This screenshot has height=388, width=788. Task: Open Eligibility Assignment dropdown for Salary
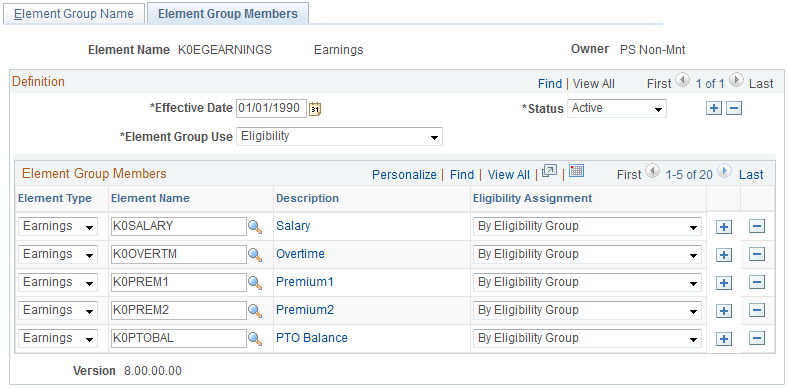tap(587, 227)
